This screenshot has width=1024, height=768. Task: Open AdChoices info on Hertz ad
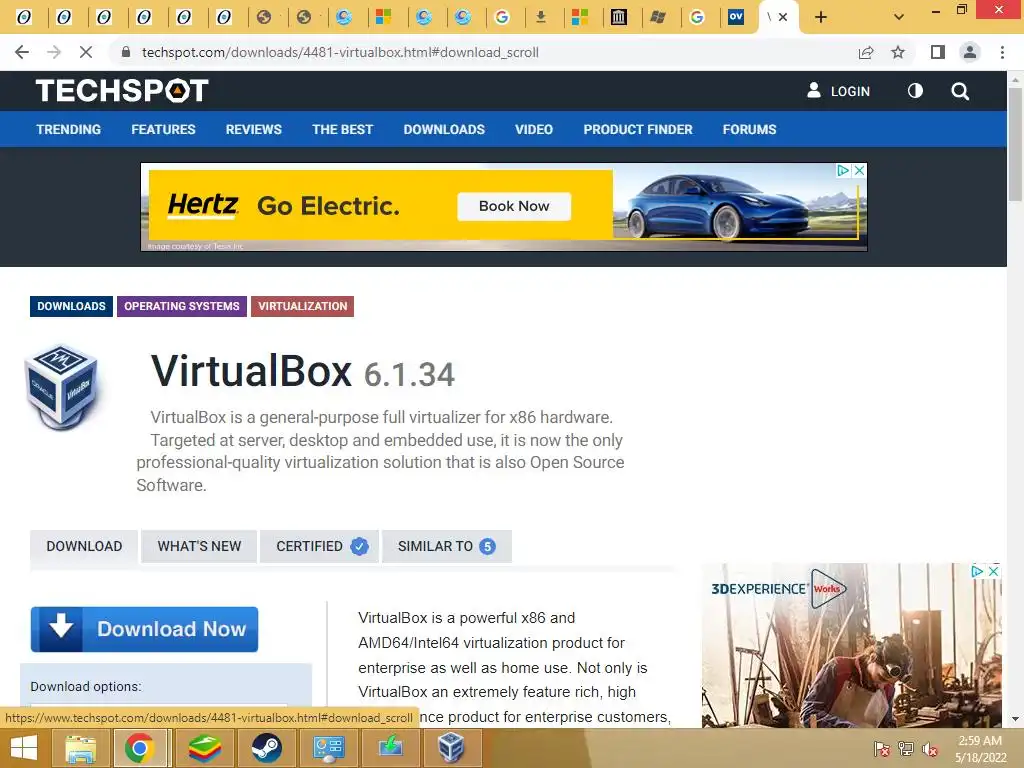coord(844,170)
